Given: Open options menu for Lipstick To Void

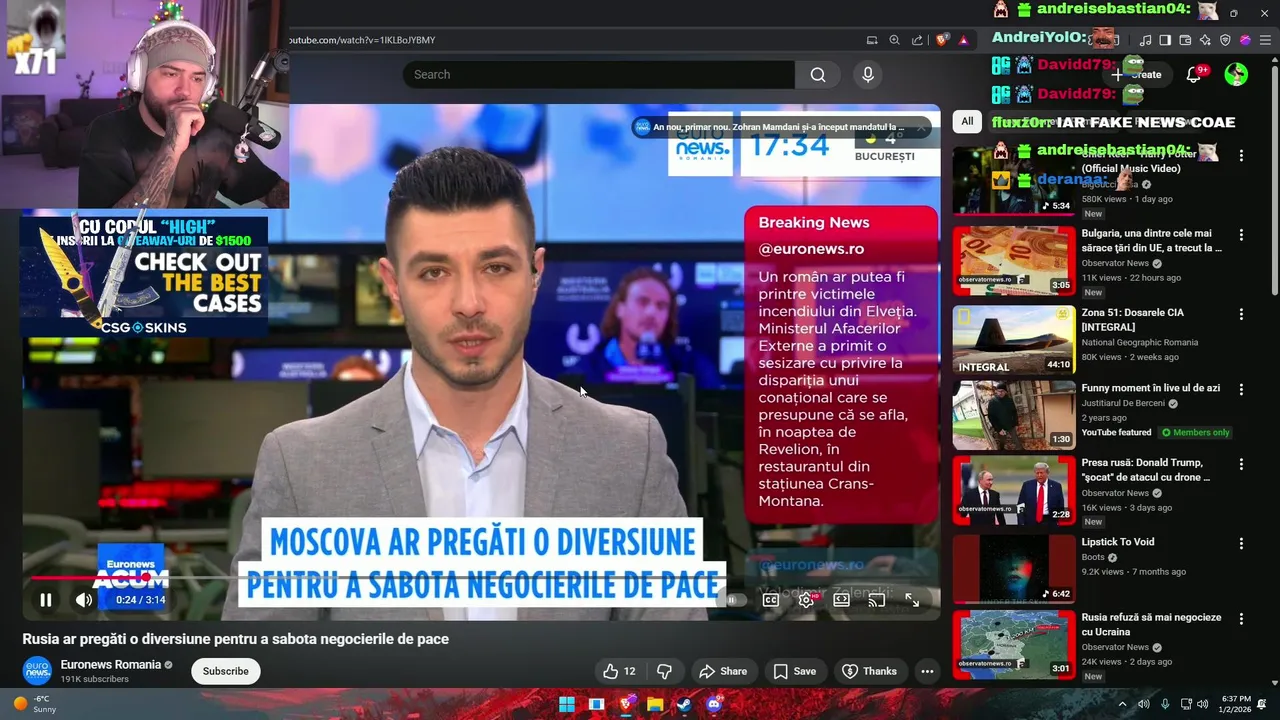Looking at the screenshot, I should (1241, 543).
